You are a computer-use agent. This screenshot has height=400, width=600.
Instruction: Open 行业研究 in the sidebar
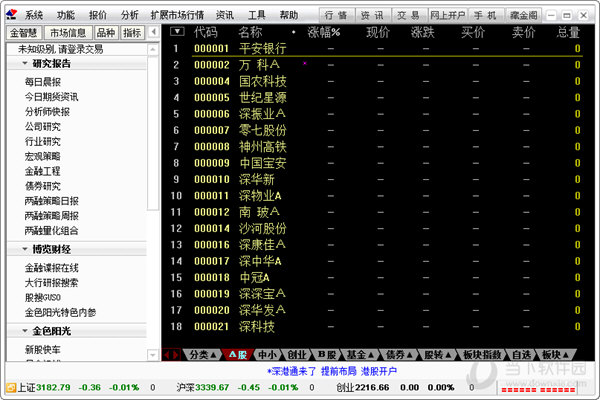[43, 141]
